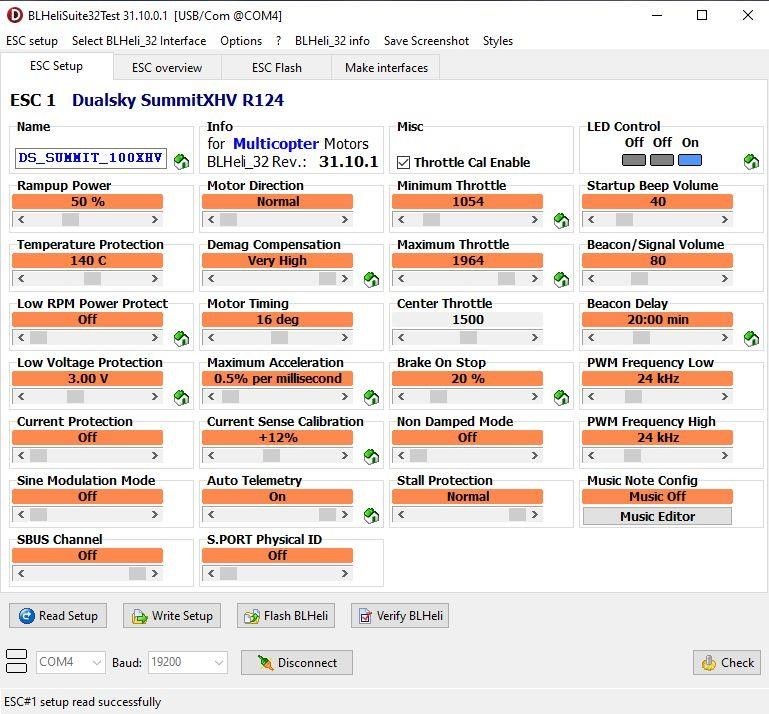
Task: Toggle the blue third LED Control box
Action: click(690, 160)
